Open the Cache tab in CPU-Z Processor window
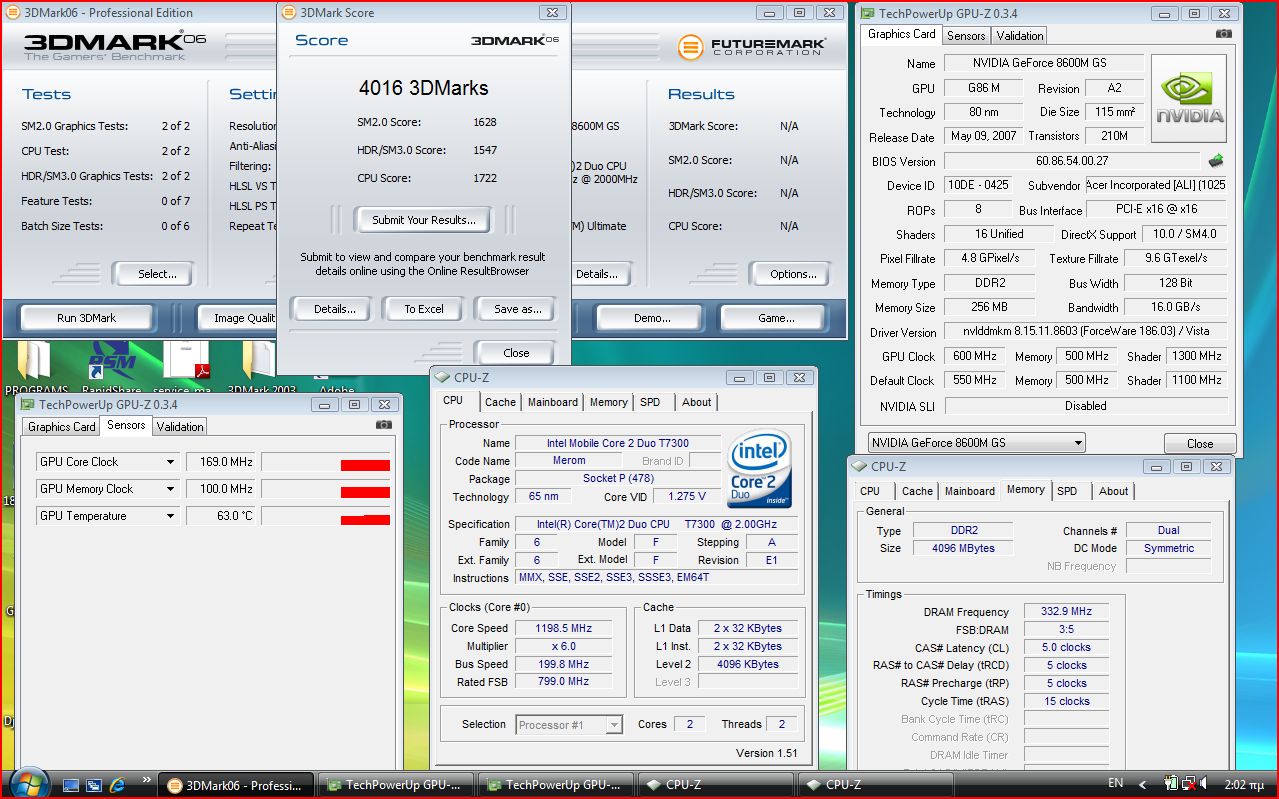 [x=500, y=402]
